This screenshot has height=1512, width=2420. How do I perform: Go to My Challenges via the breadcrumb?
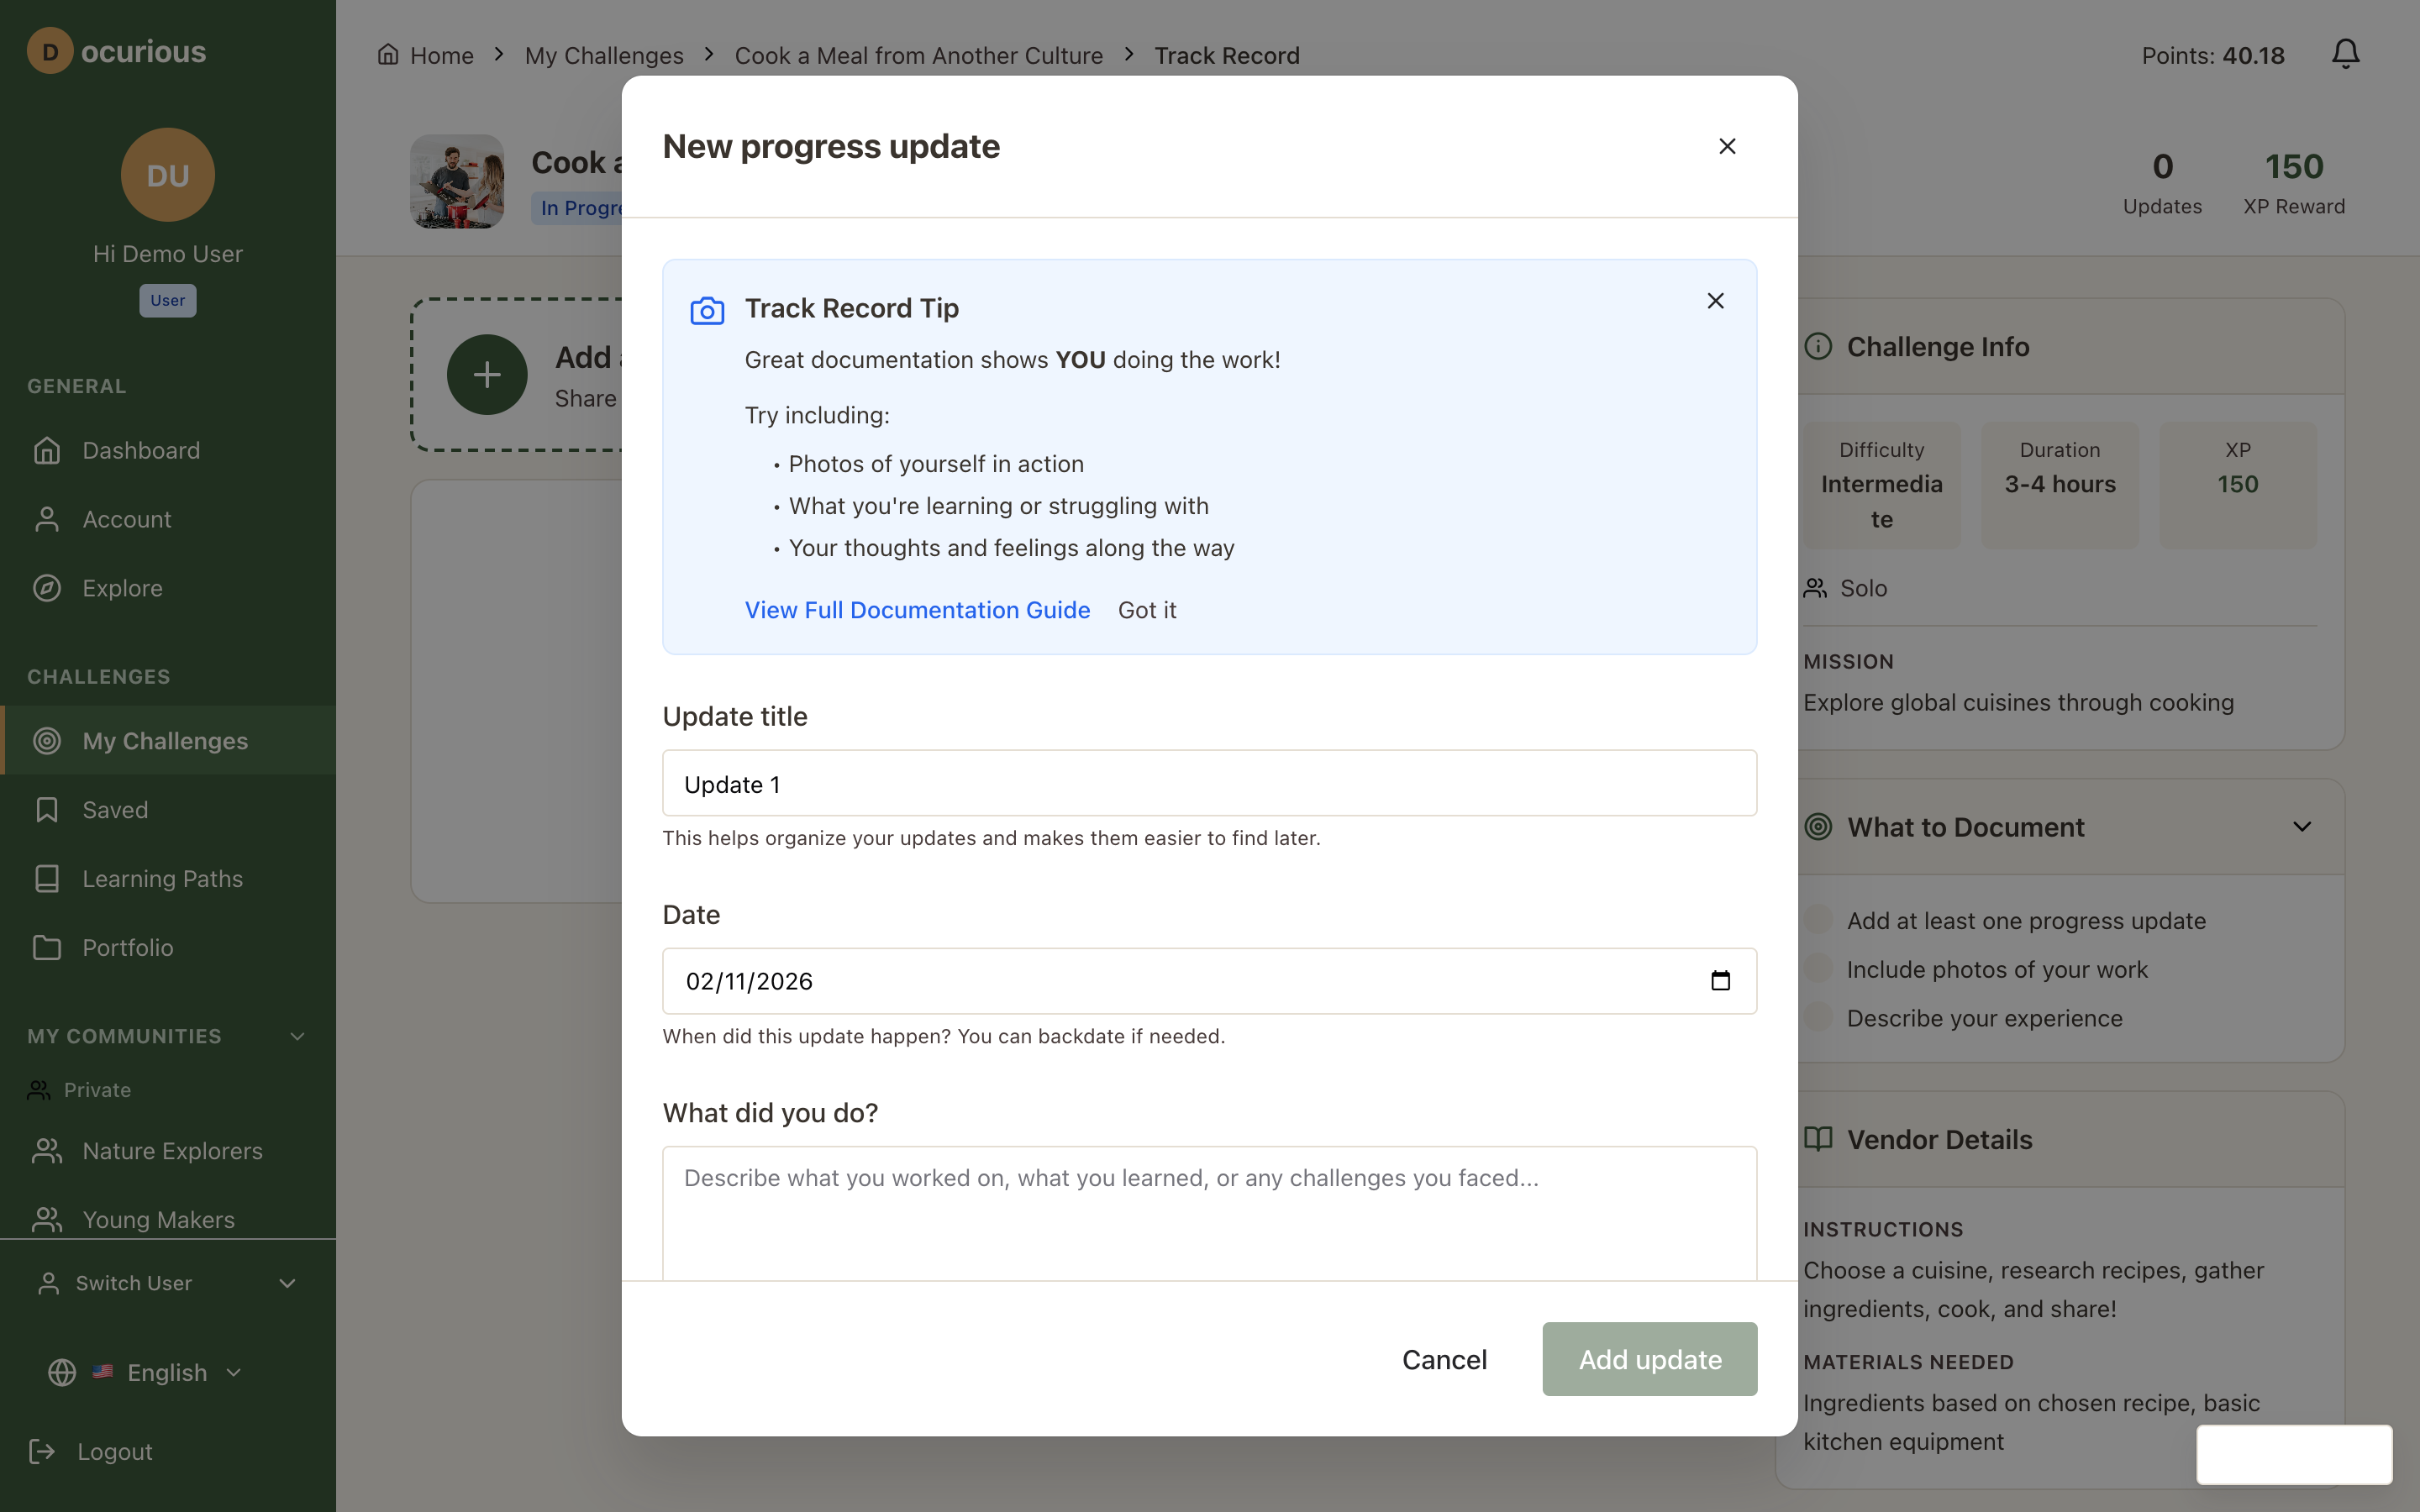pos(603,55)
